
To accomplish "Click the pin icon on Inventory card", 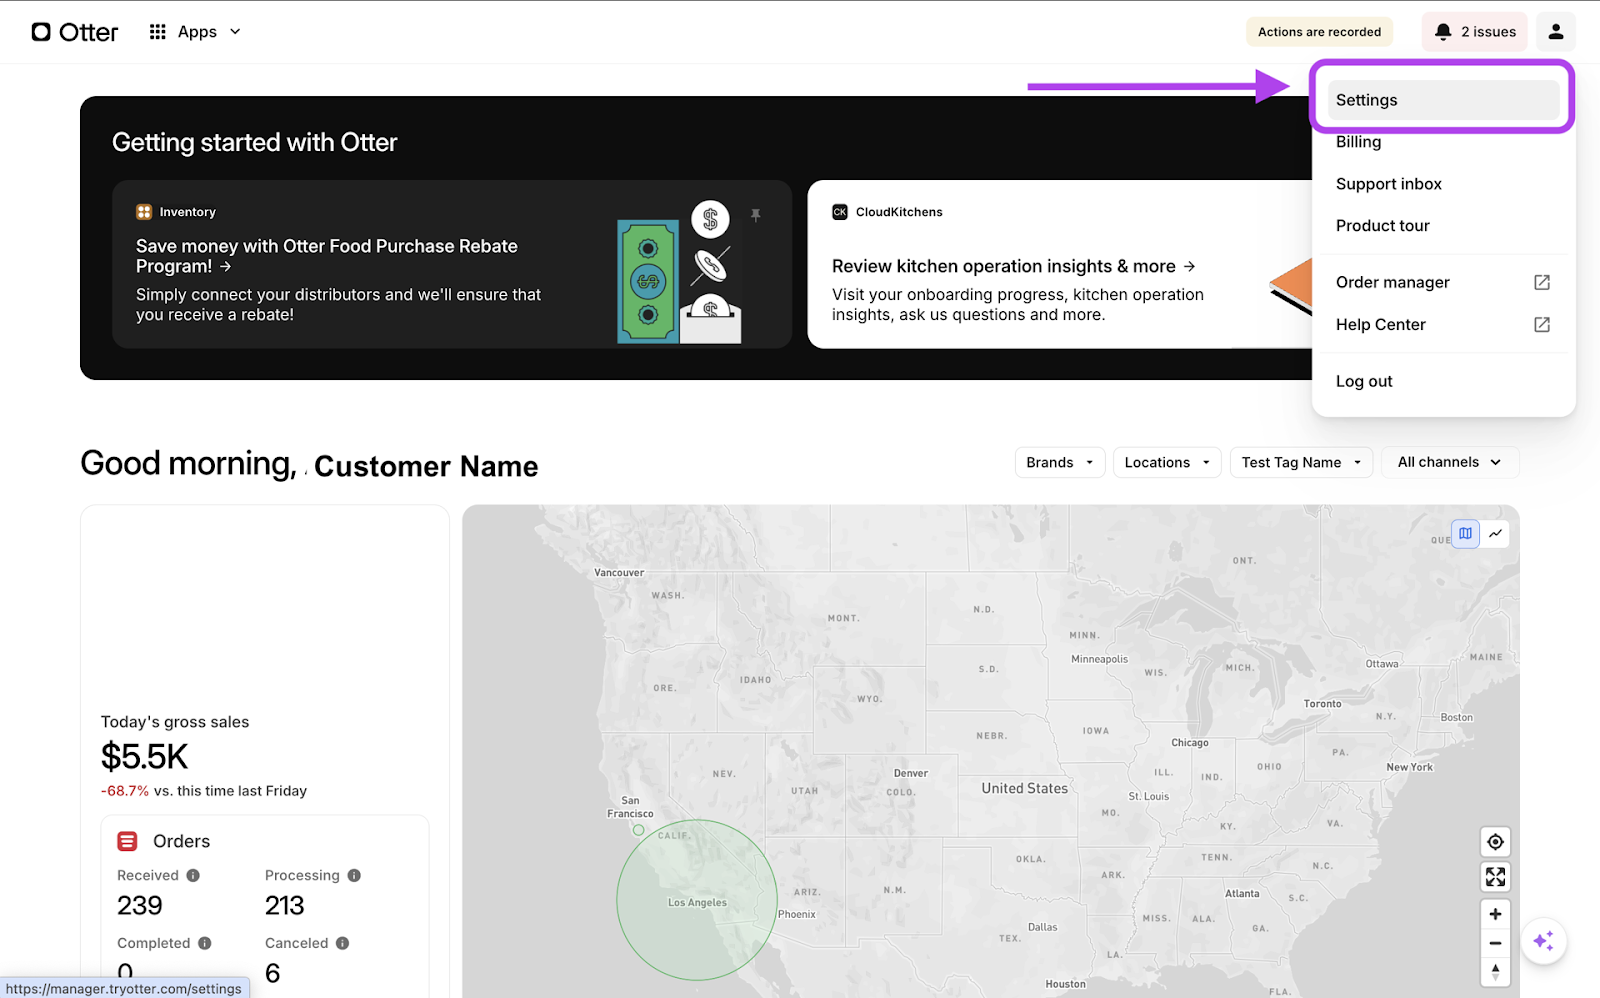I will (756, 215).
